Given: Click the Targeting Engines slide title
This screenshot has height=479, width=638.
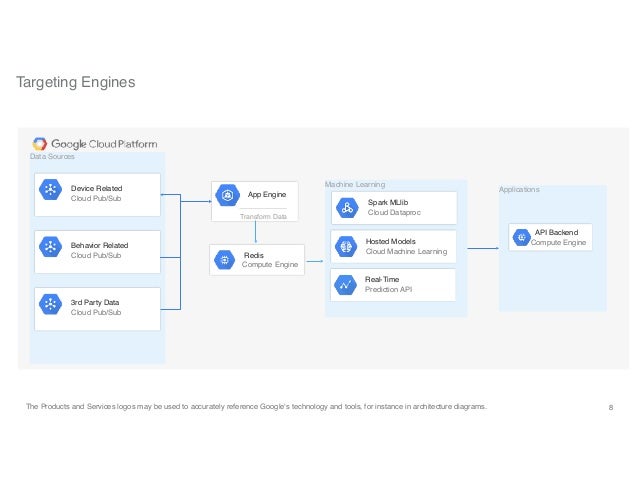Looking at the screenshot, I should (75, 83).
